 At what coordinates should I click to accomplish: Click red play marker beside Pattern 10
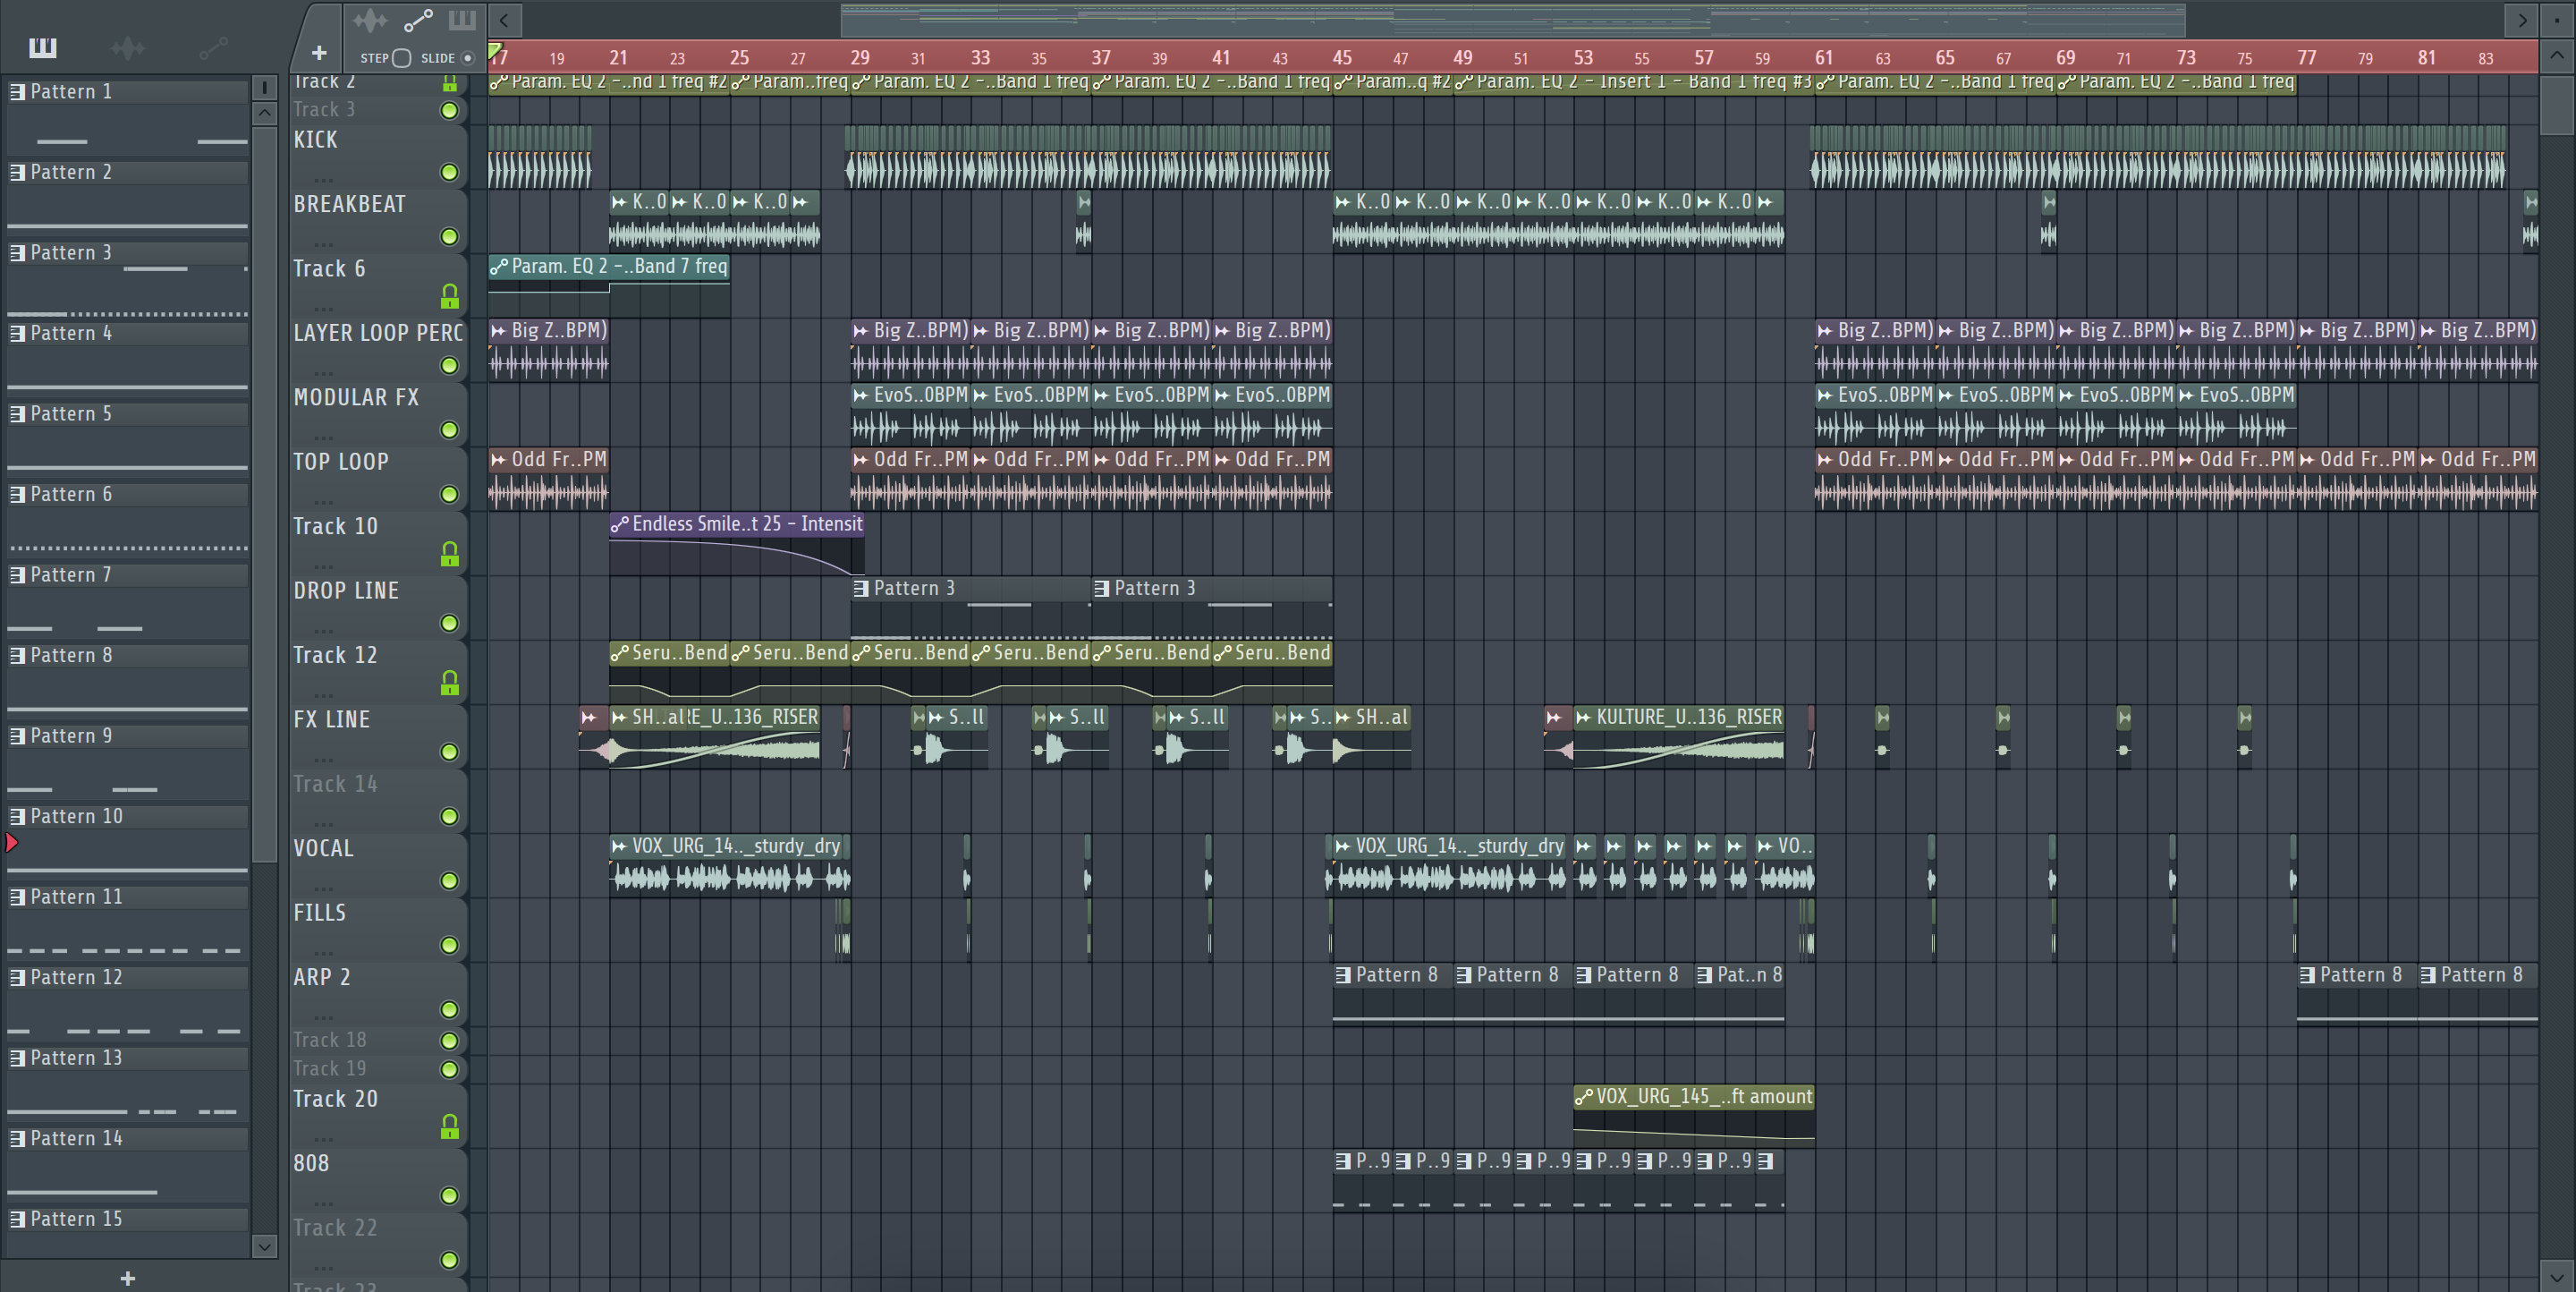point(12,843)
